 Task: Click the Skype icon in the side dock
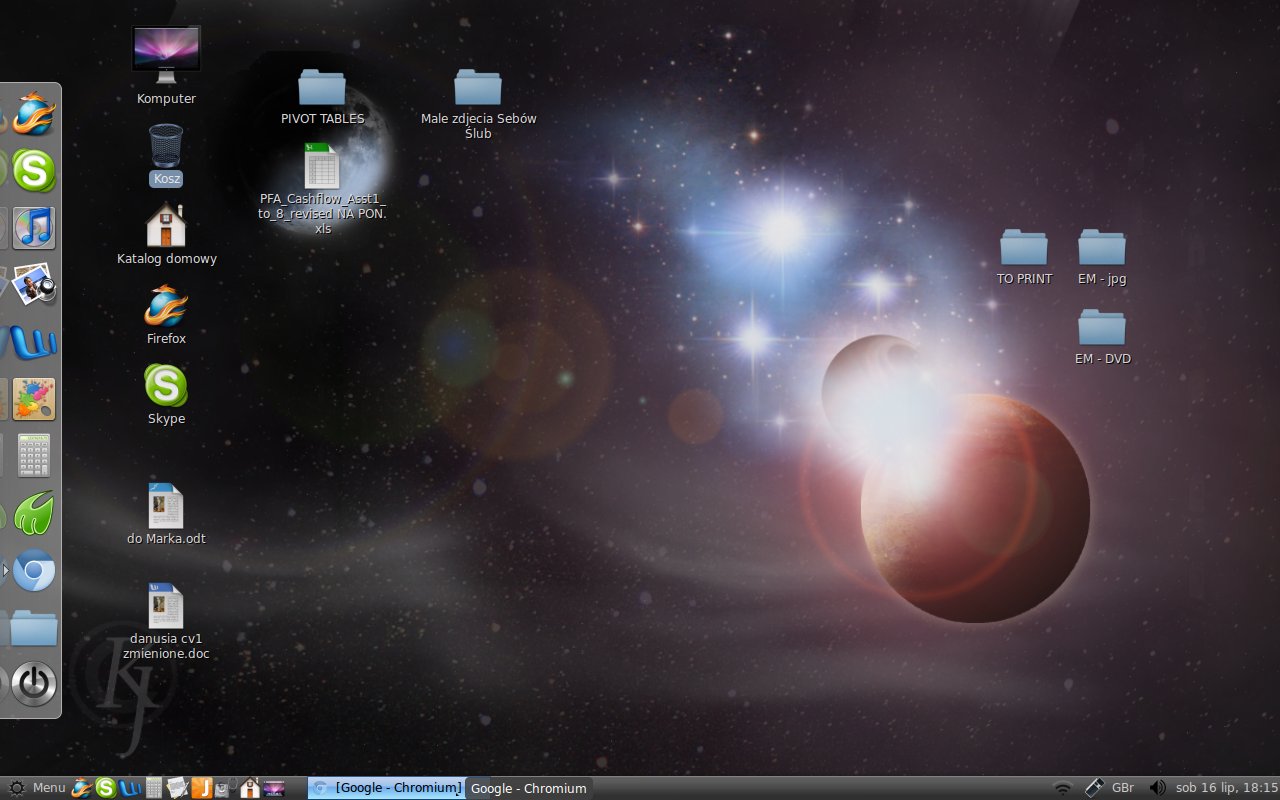click(x=34, y=171)
